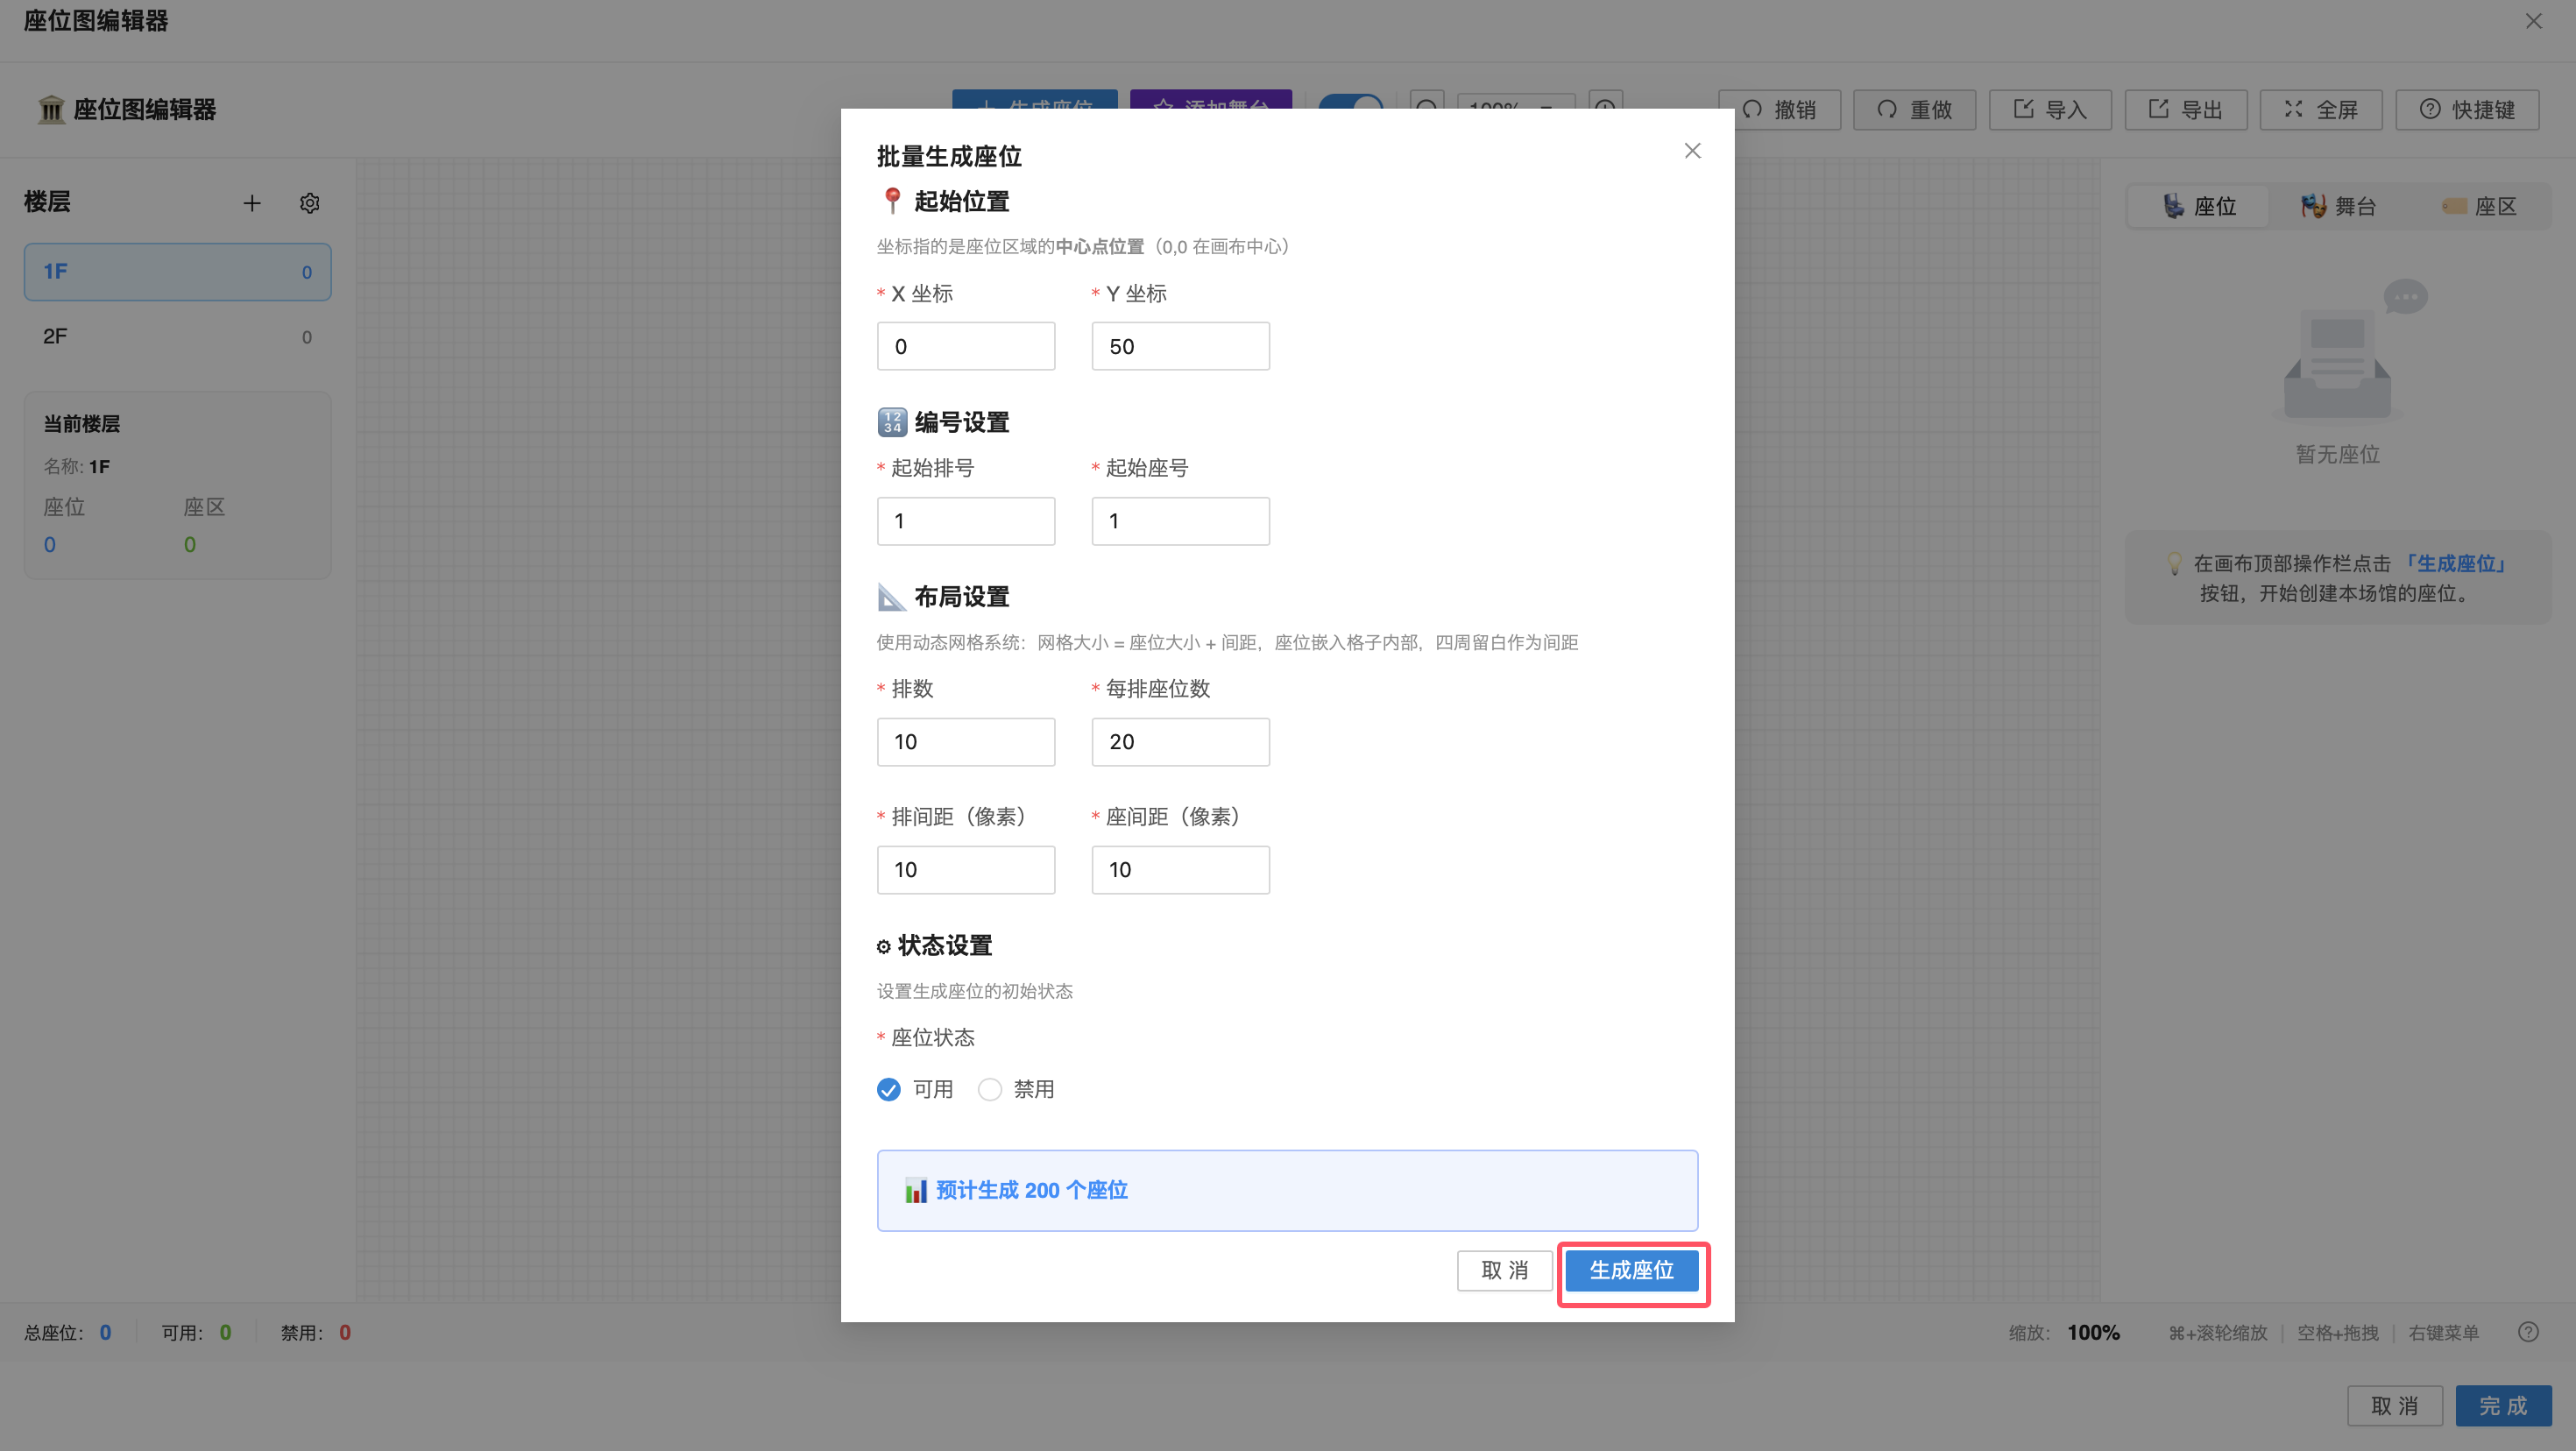Click the 导入 import button
The width and height of the screenshot is (2576, 1451).
[2049, 110]
